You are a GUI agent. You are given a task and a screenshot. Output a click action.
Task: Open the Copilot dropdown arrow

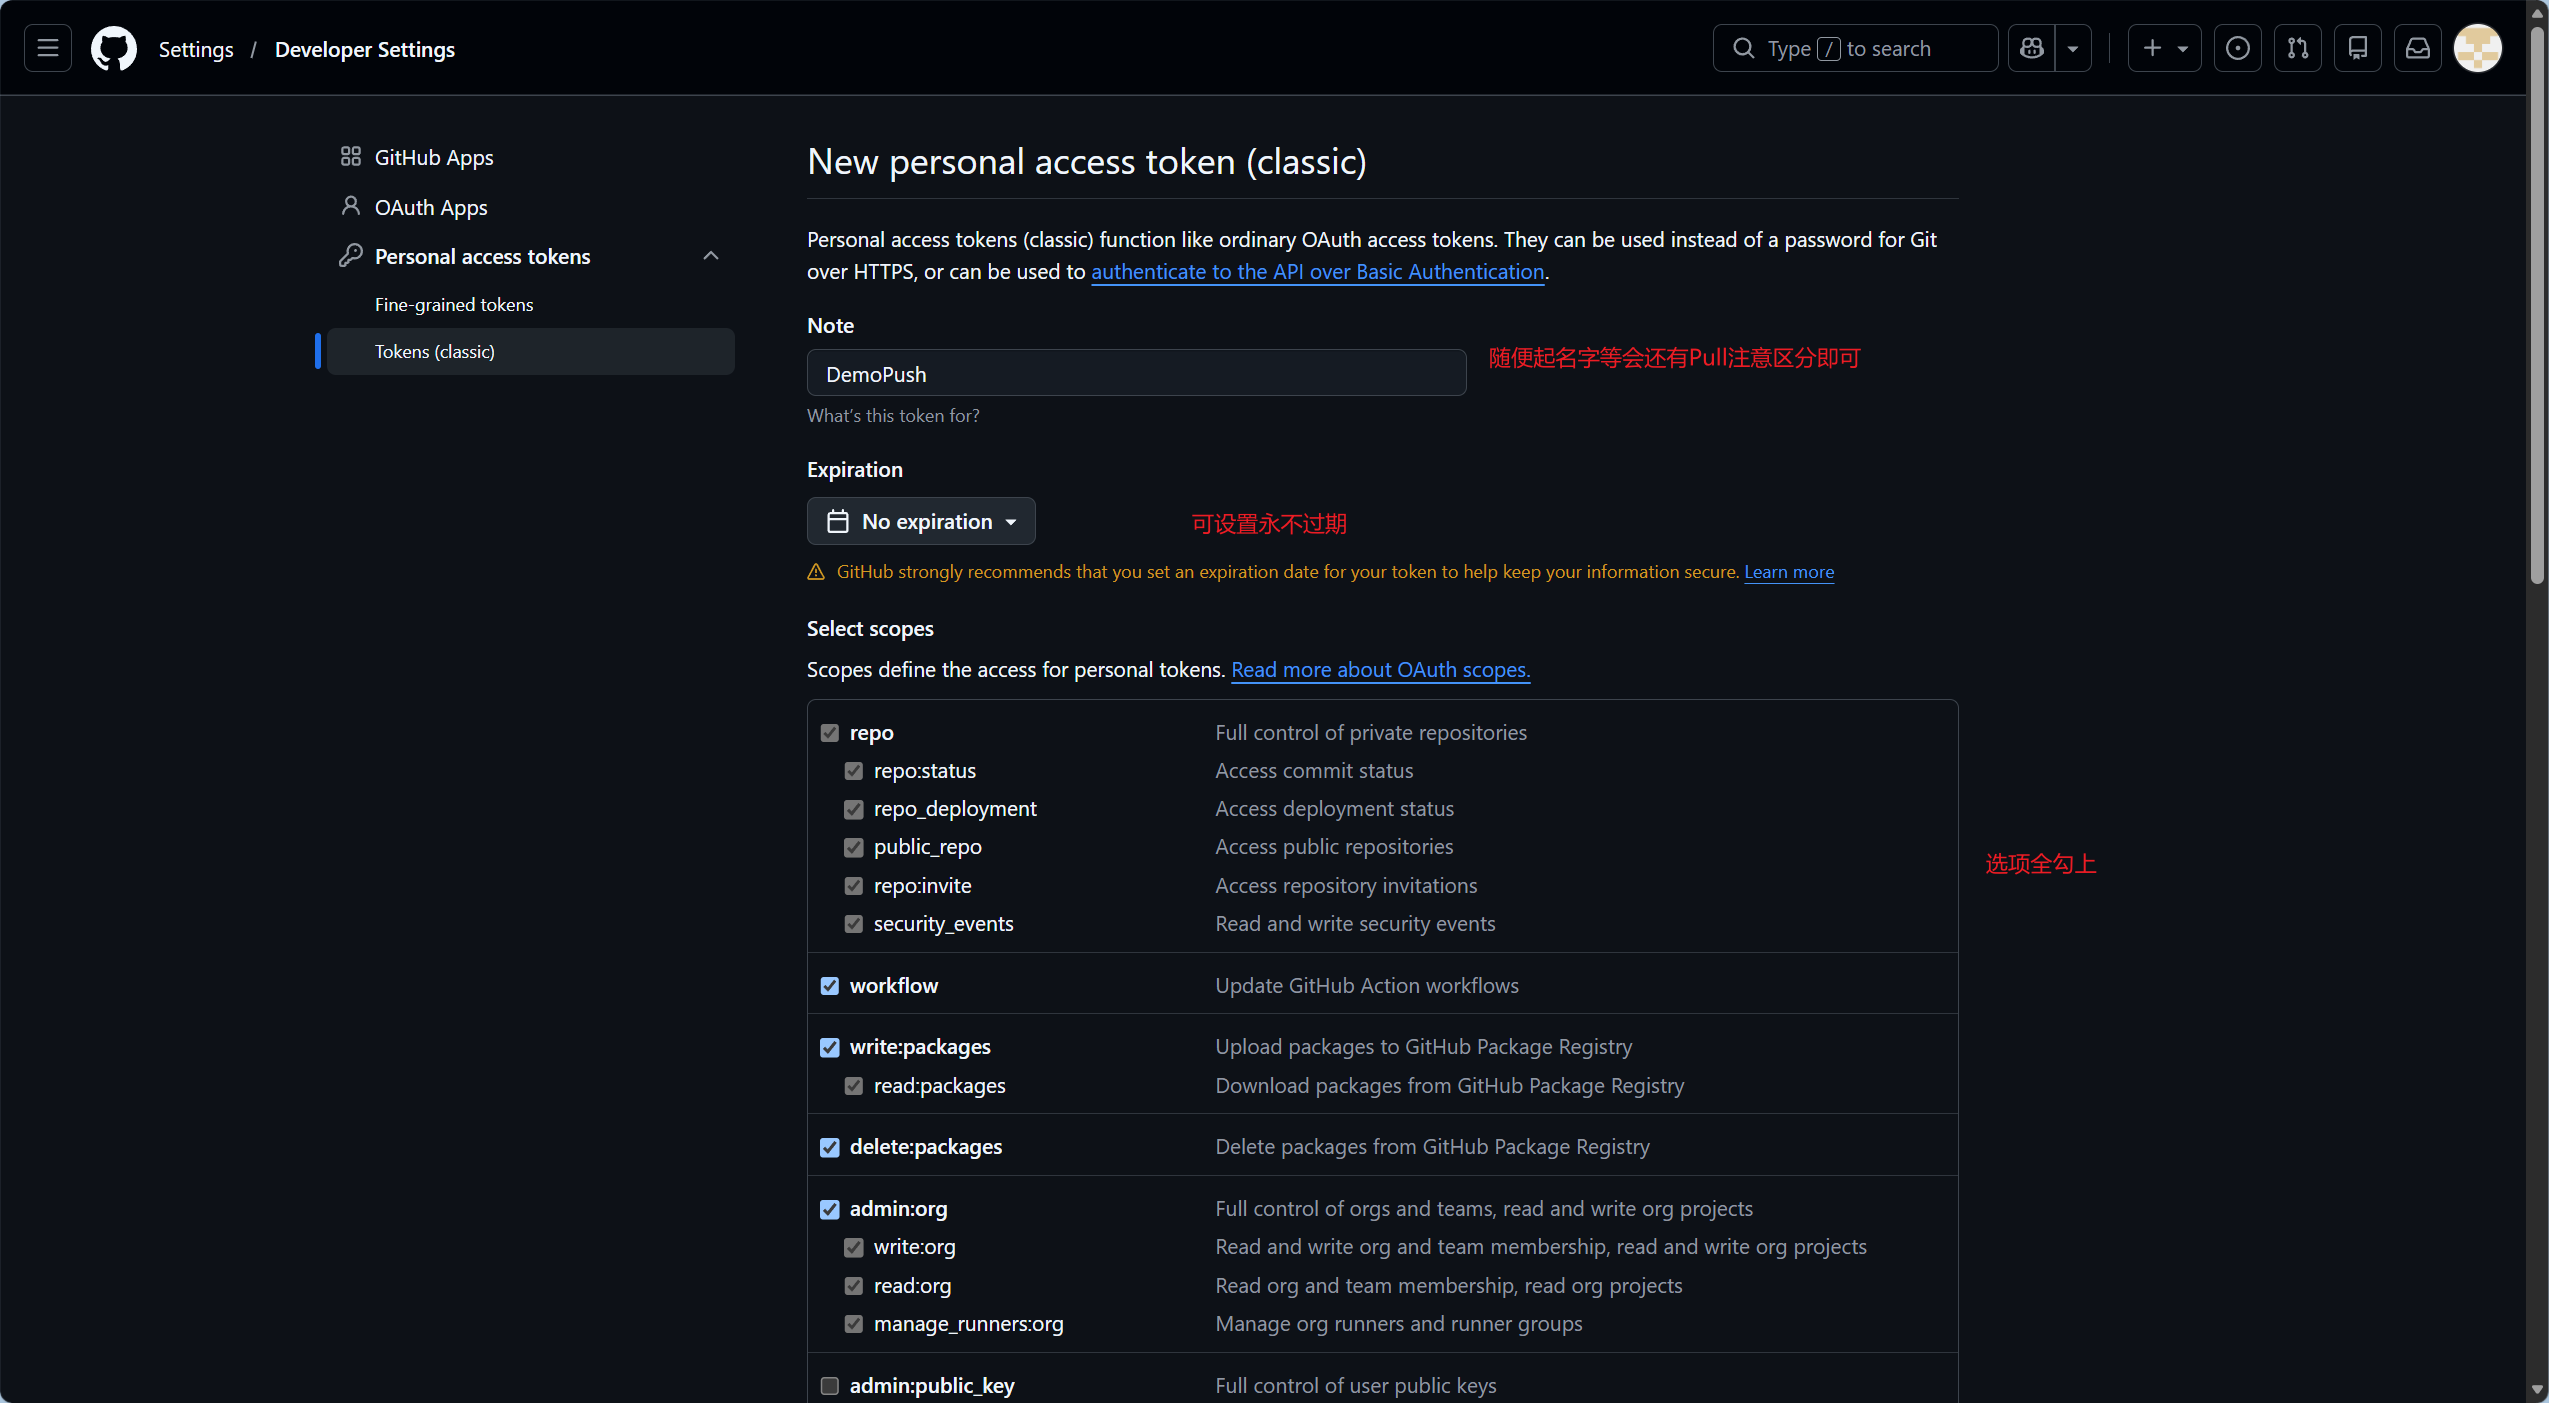pos(2073,48)
